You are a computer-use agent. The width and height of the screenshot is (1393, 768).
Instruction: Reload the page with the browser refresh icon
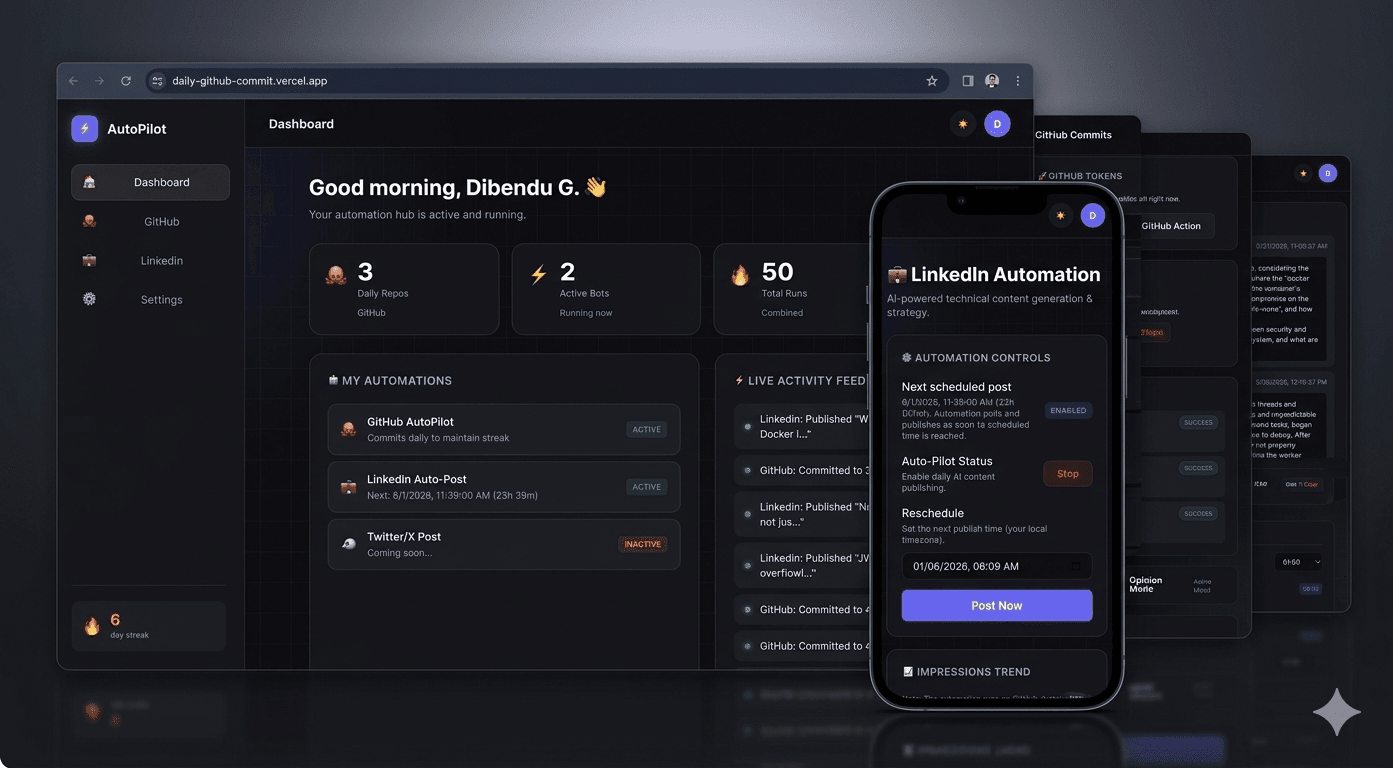(126, 81)
